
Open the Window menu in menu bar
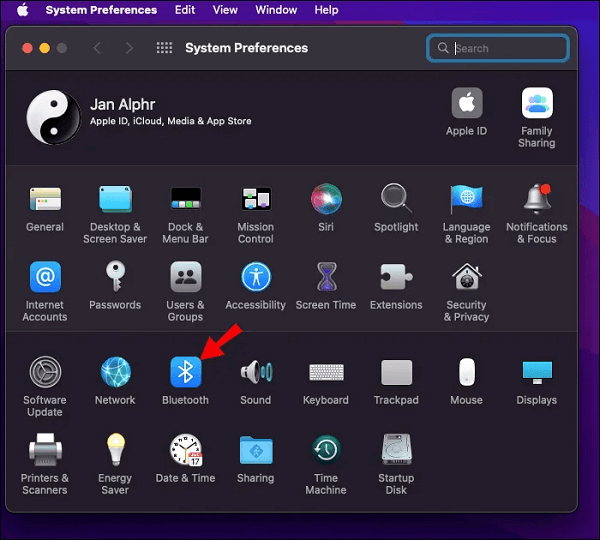tap(276, 10)
